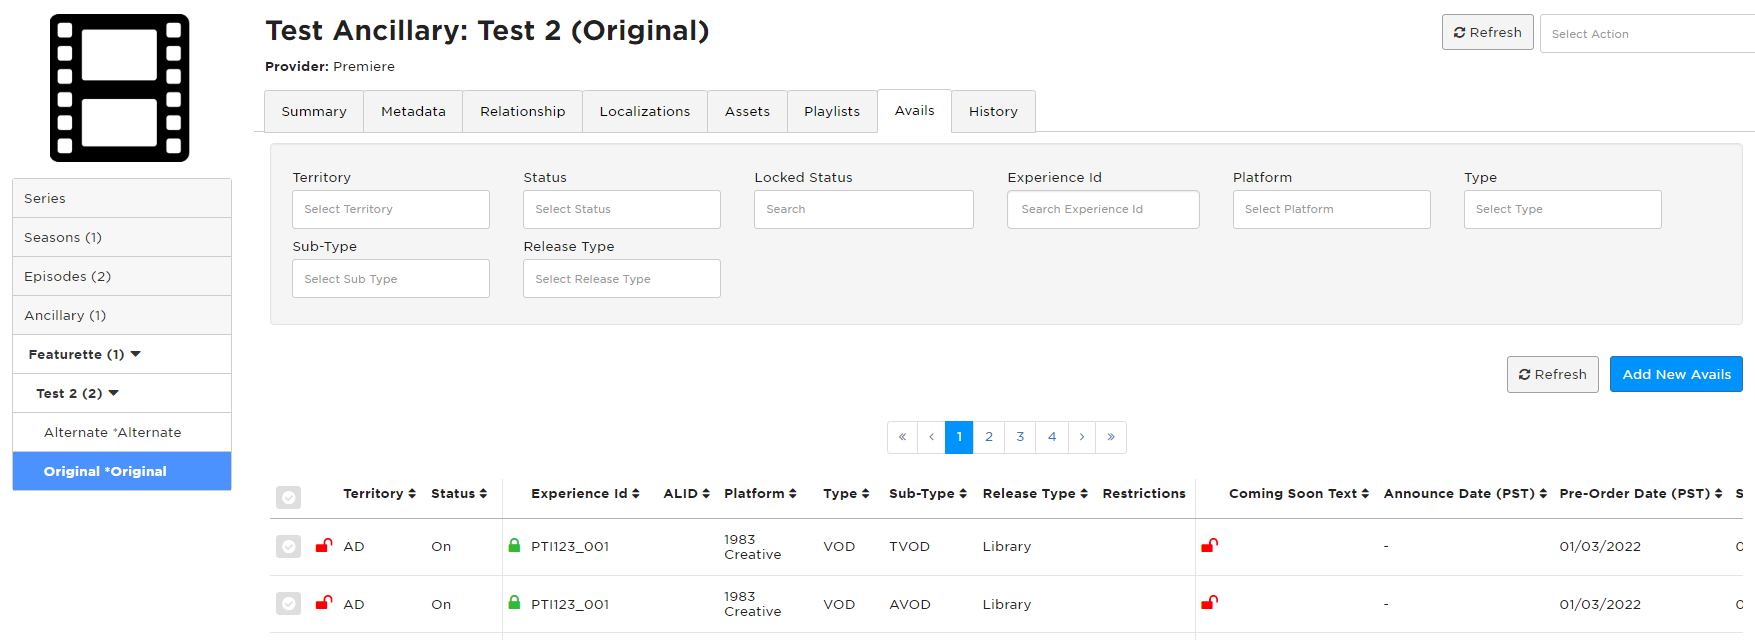The width and height of the screenshot is (1755, 640).
Task: Select the Avails tab
Action: pyautogui.click(x=915, y=111)
